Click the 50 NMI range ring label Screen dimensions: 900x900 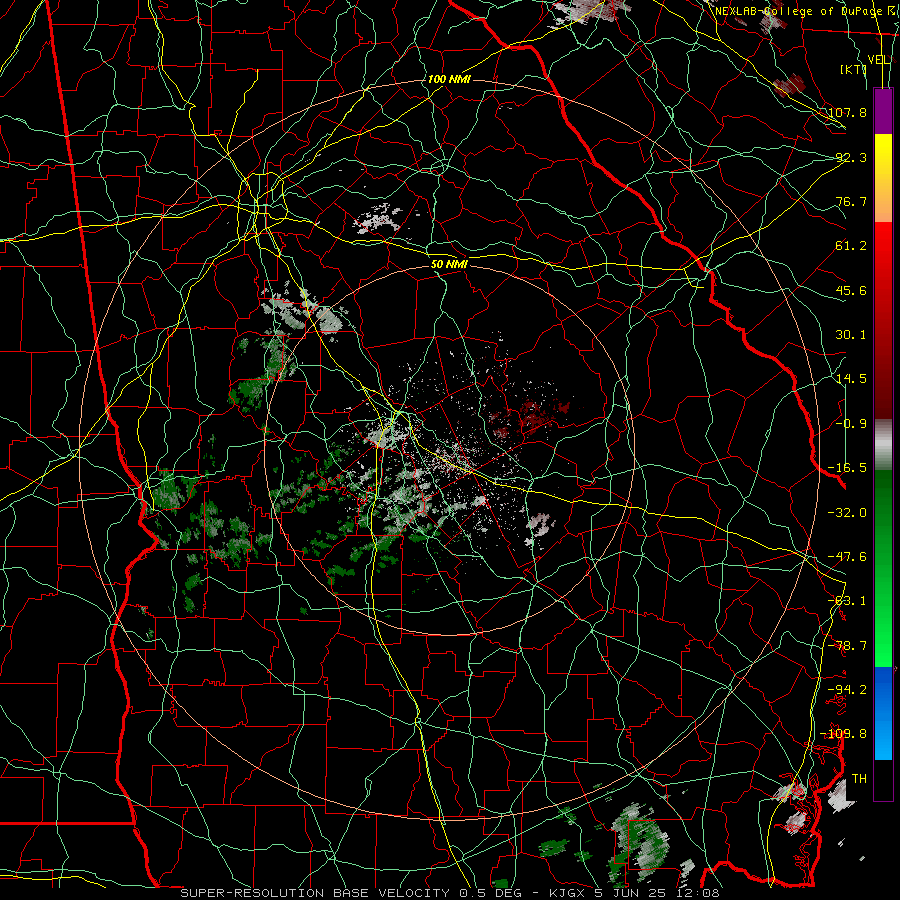[x=449, y=264]
